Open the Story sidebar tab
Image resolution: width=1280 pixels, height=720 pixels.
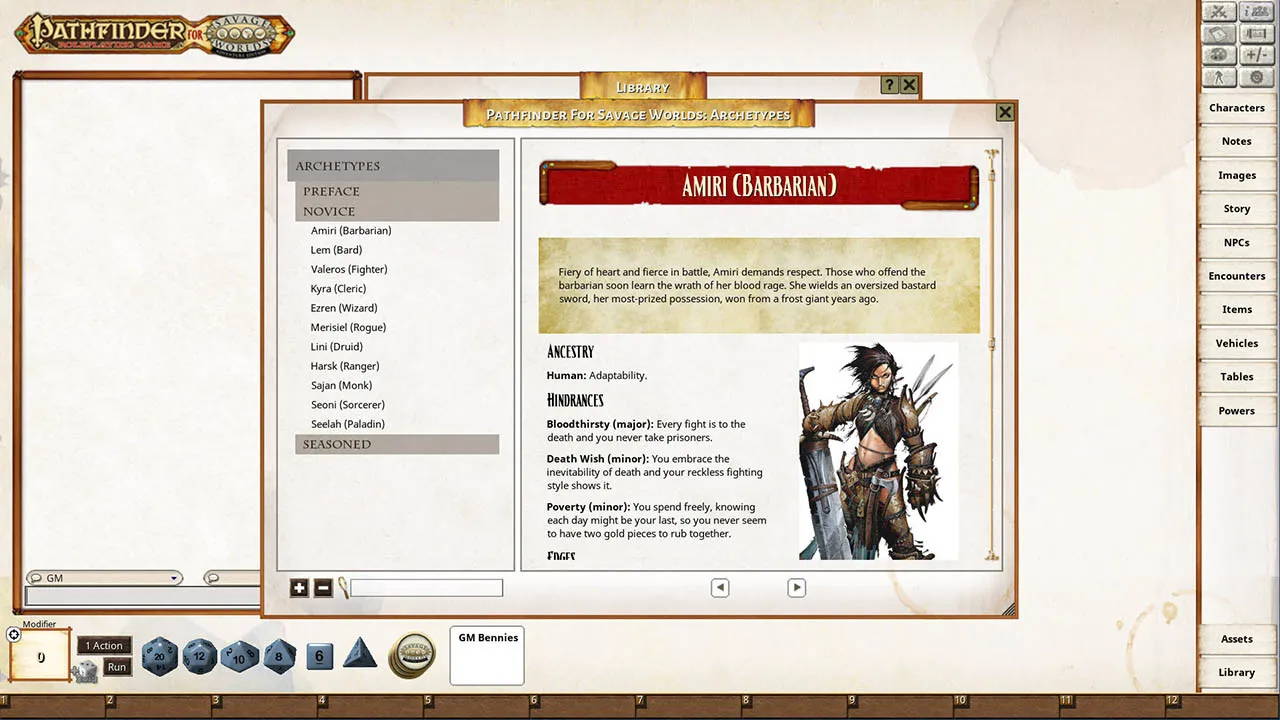1237,209
